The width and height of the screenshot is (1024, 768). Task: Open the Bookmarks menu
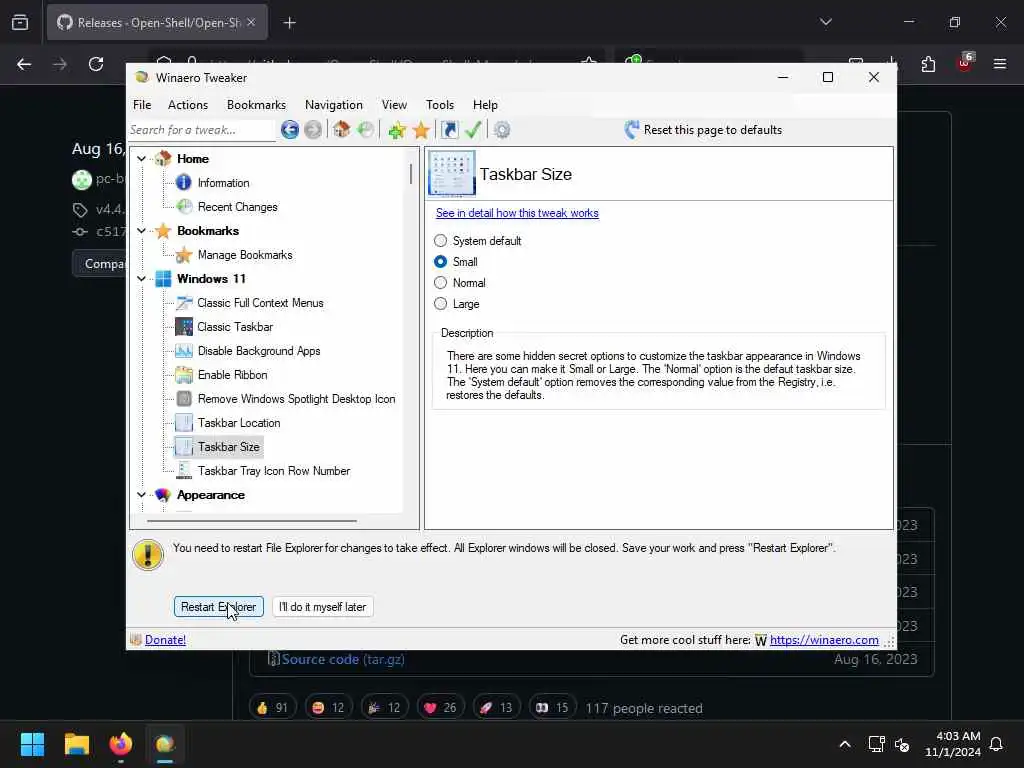click(x=256, y=105)
